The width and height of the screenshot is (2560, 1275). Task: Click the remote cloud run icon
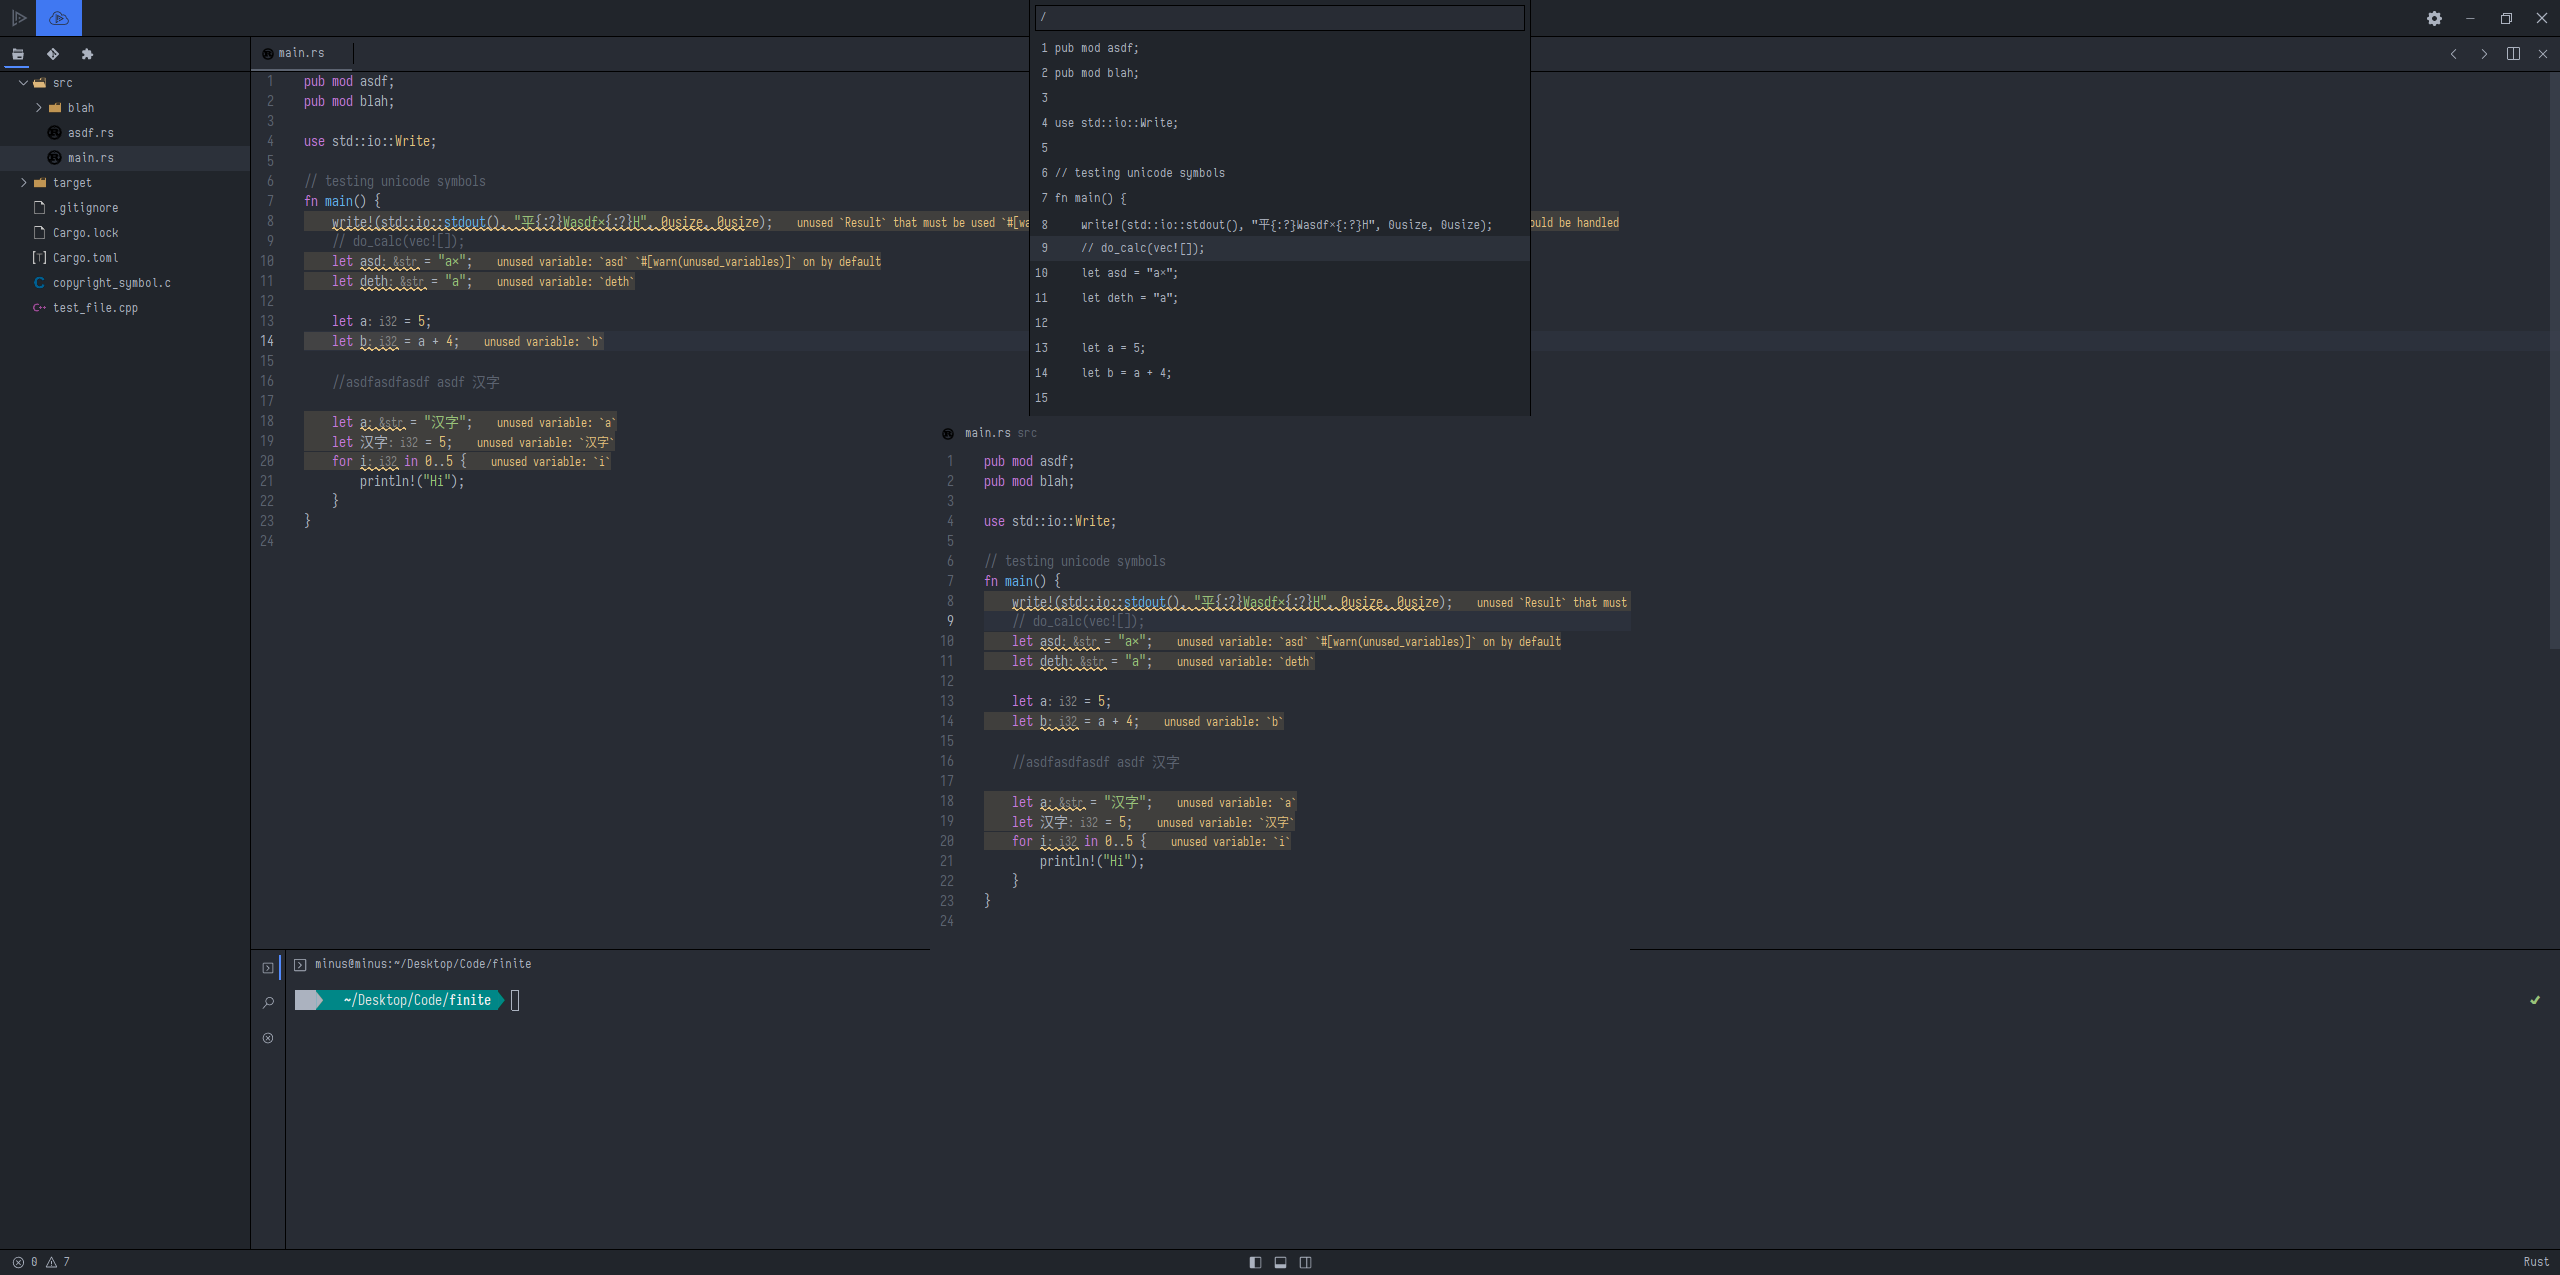(59, 18)
